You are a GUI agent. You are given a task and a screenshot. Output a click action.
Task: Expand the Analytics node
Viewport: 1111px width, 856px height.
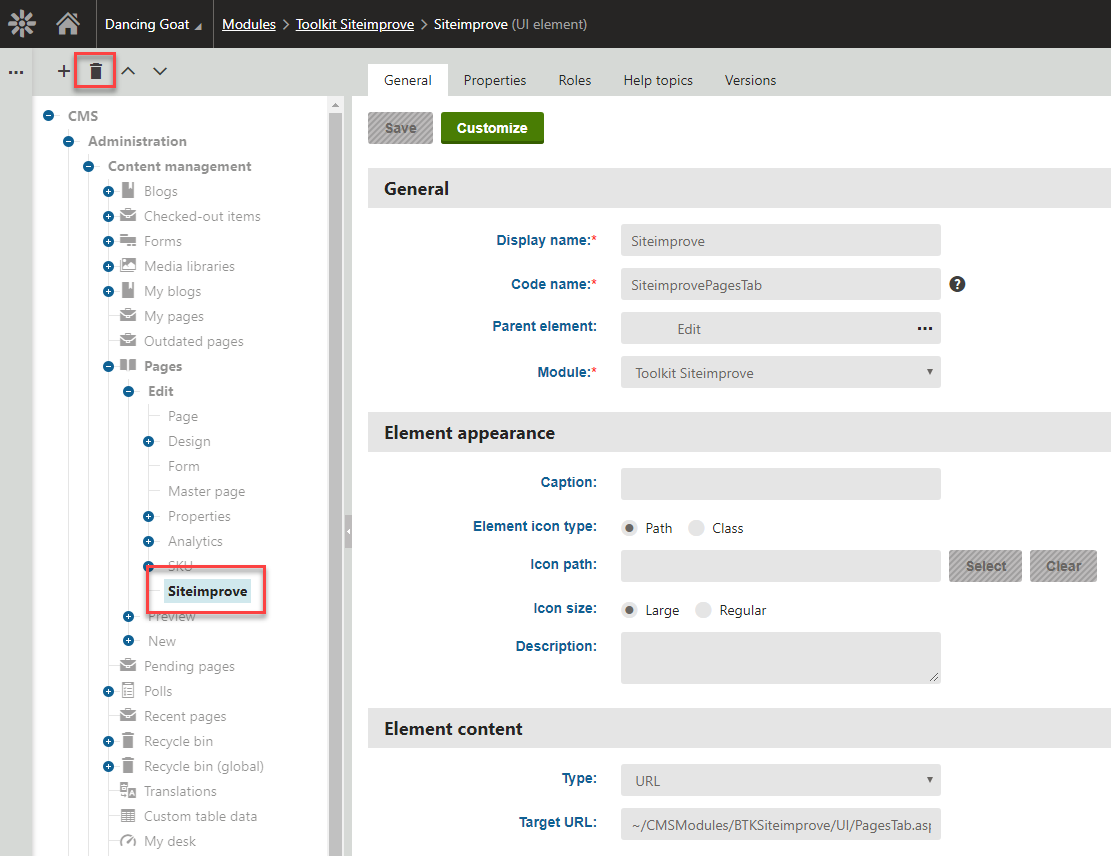(148, 541)
